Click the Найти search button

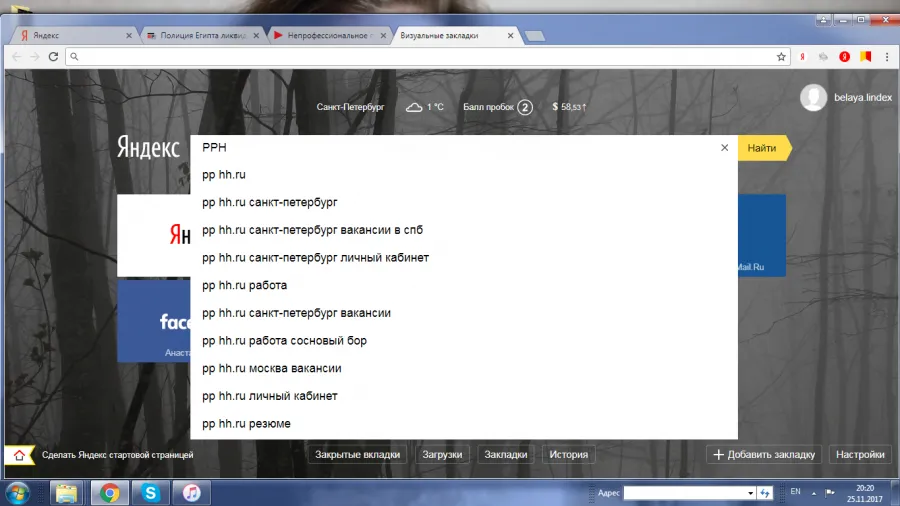point(763,148)
